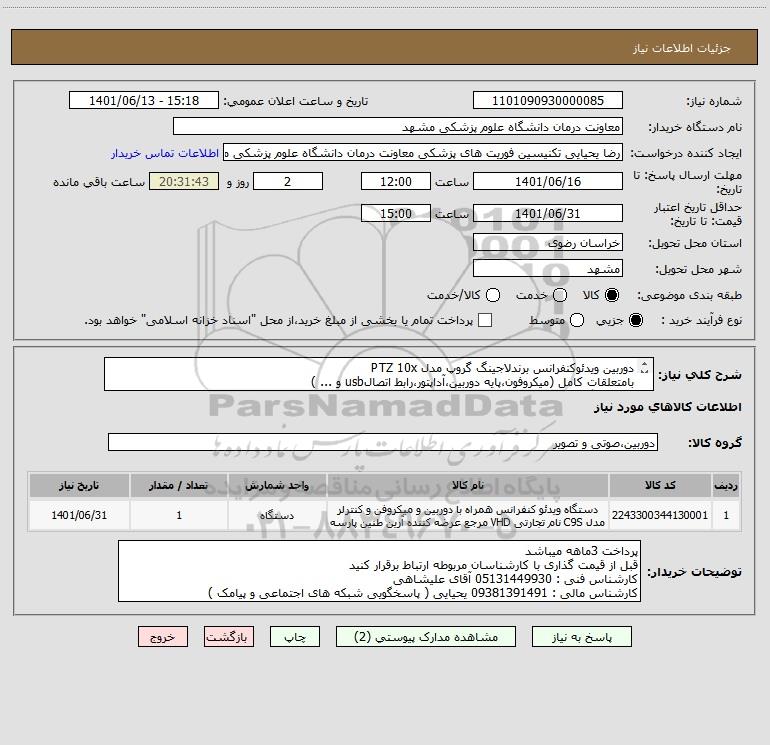Click the تعداد / مقدار column header

point(179,485)
